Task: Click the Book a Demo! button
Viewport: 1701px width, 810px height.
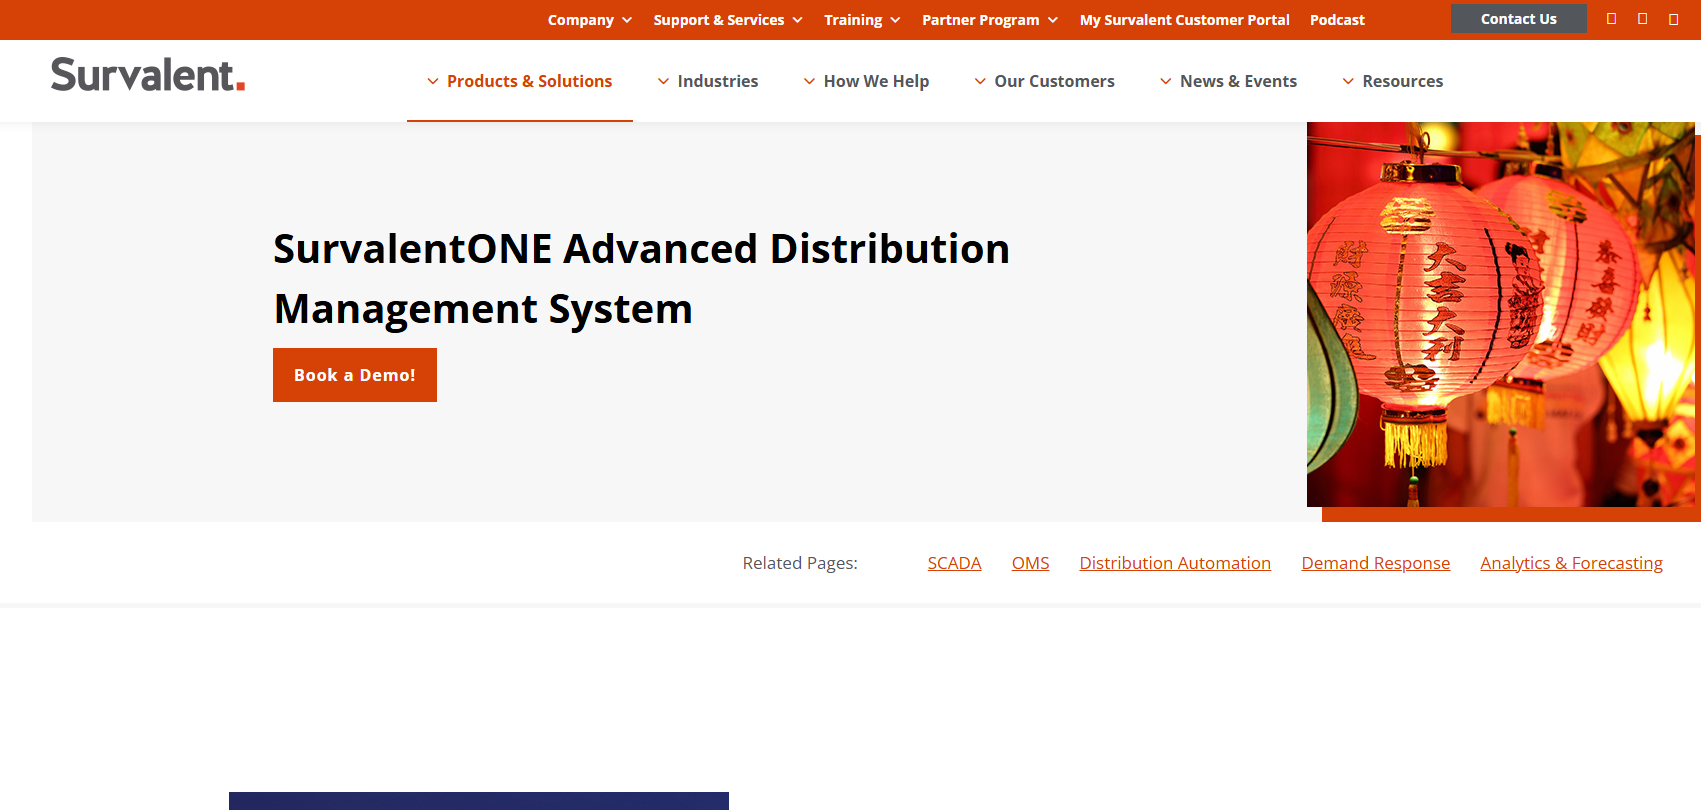Action: coord(355,375)
